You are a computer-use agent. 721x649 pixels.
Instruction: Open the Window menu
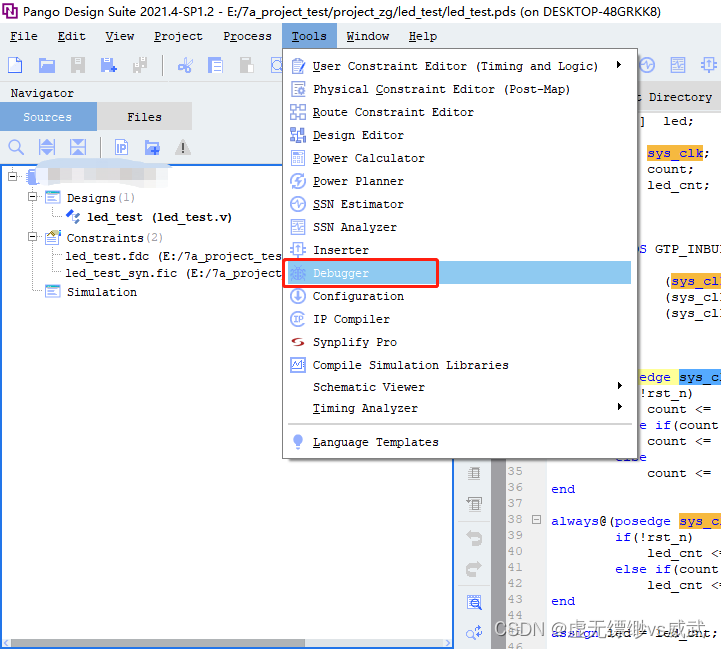click(x=367, y=36)
